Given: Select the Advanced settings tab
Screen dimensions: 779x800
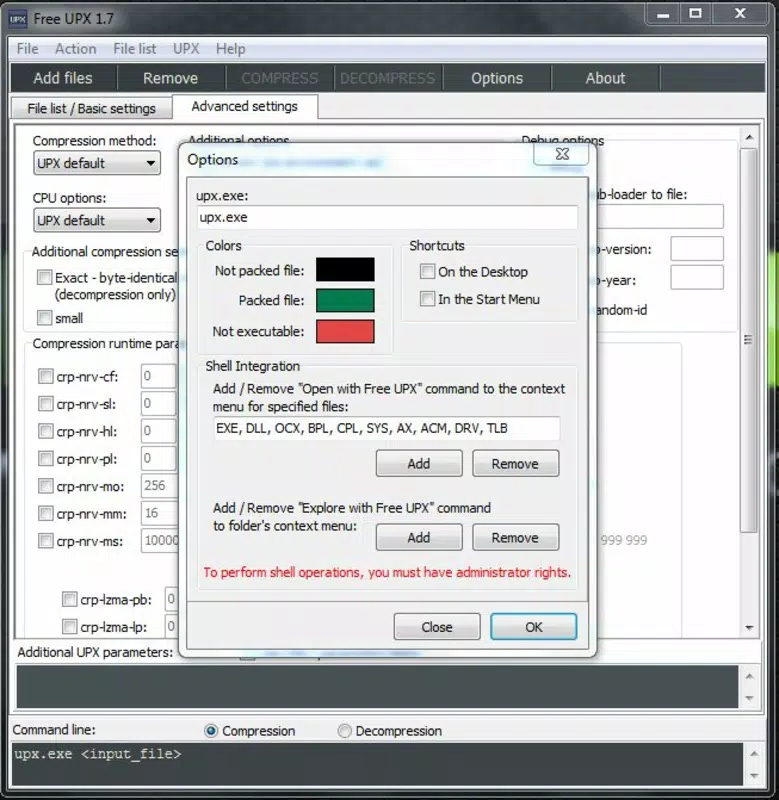Looking at the screenshot, I should click(x=245, y=107).
